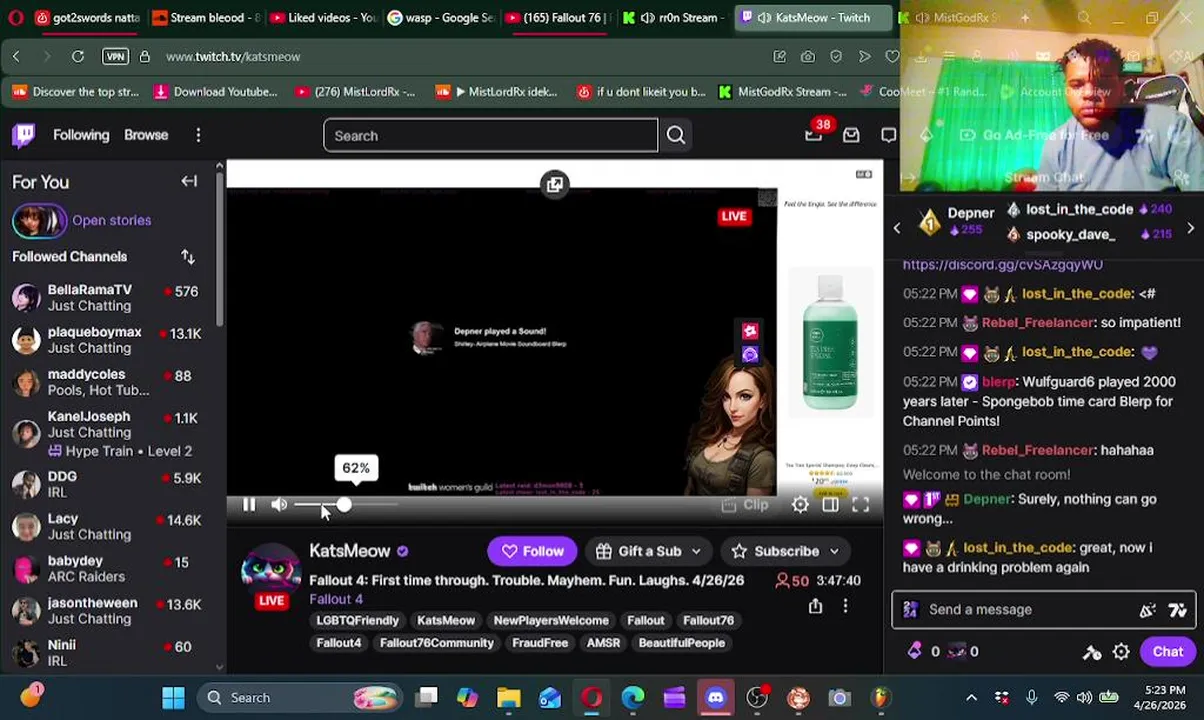The width and height of the screenshot is (1204, 720).
Task: Click the KatsMeow channel avatar
Action: coord(271,571)
